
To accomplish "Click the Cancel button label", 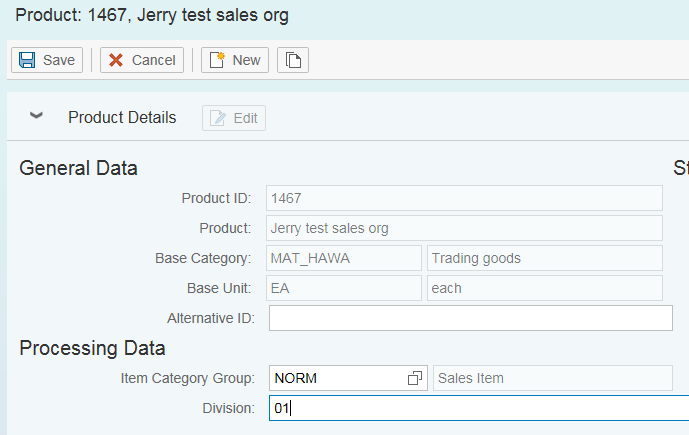I will (x=153, y=60).
